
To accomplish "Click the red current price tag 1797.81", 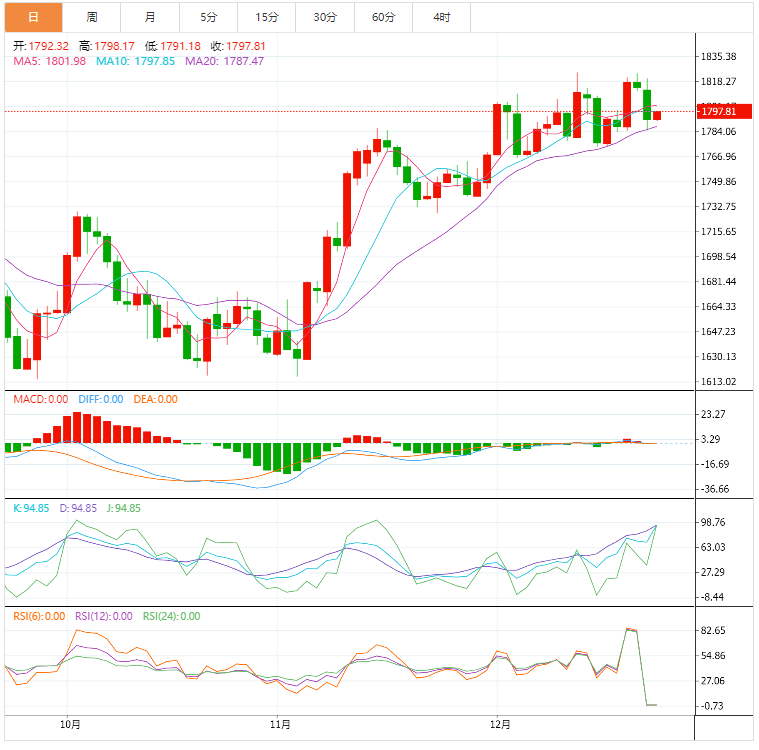I will (x=720, y=112).
